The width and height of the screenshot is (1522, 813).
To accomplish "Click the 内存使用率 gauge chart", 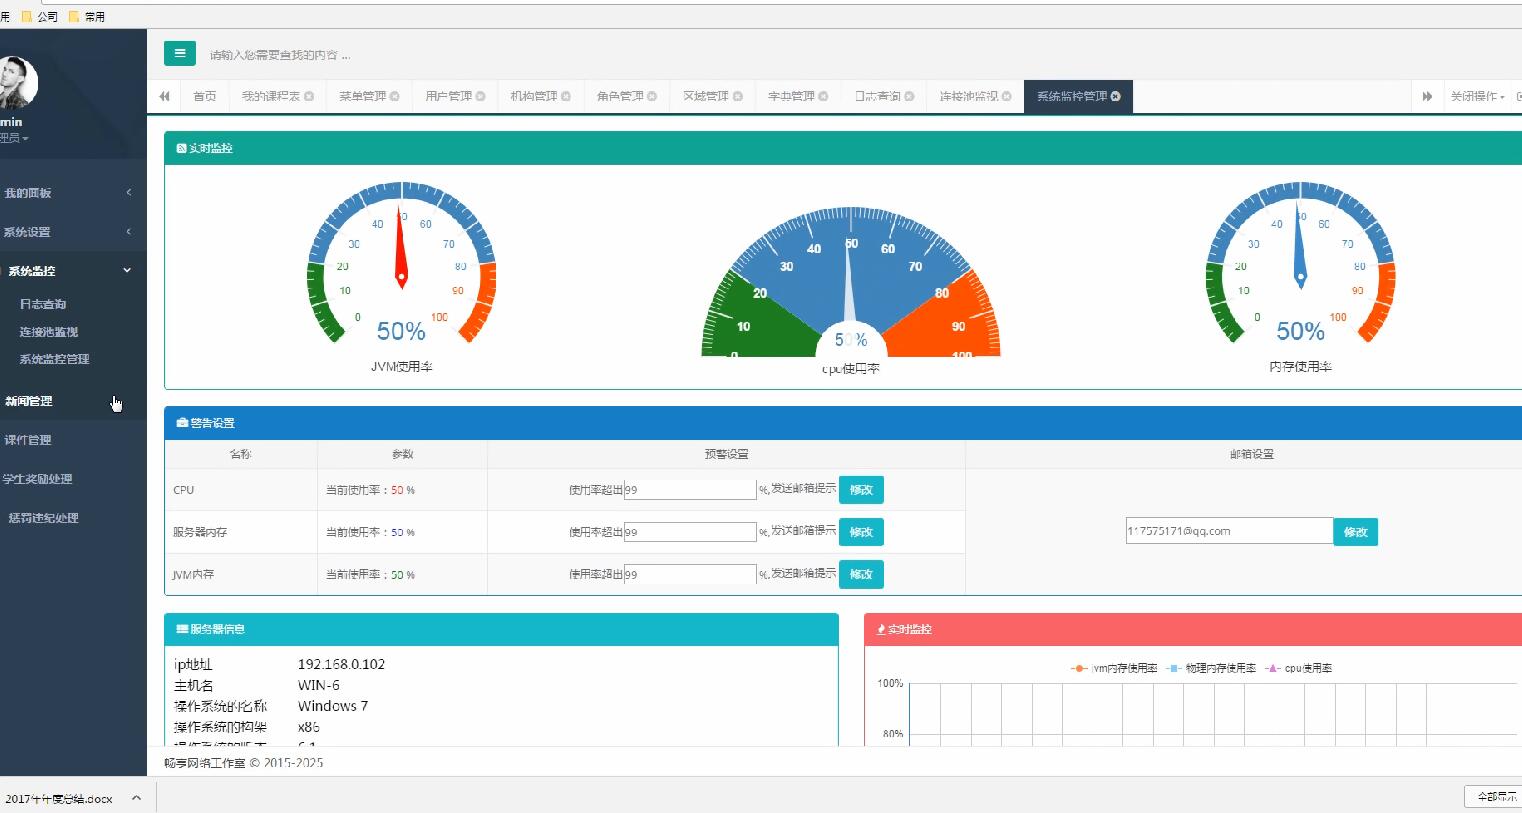I will pyautogui.click(x=1300, y=263).
